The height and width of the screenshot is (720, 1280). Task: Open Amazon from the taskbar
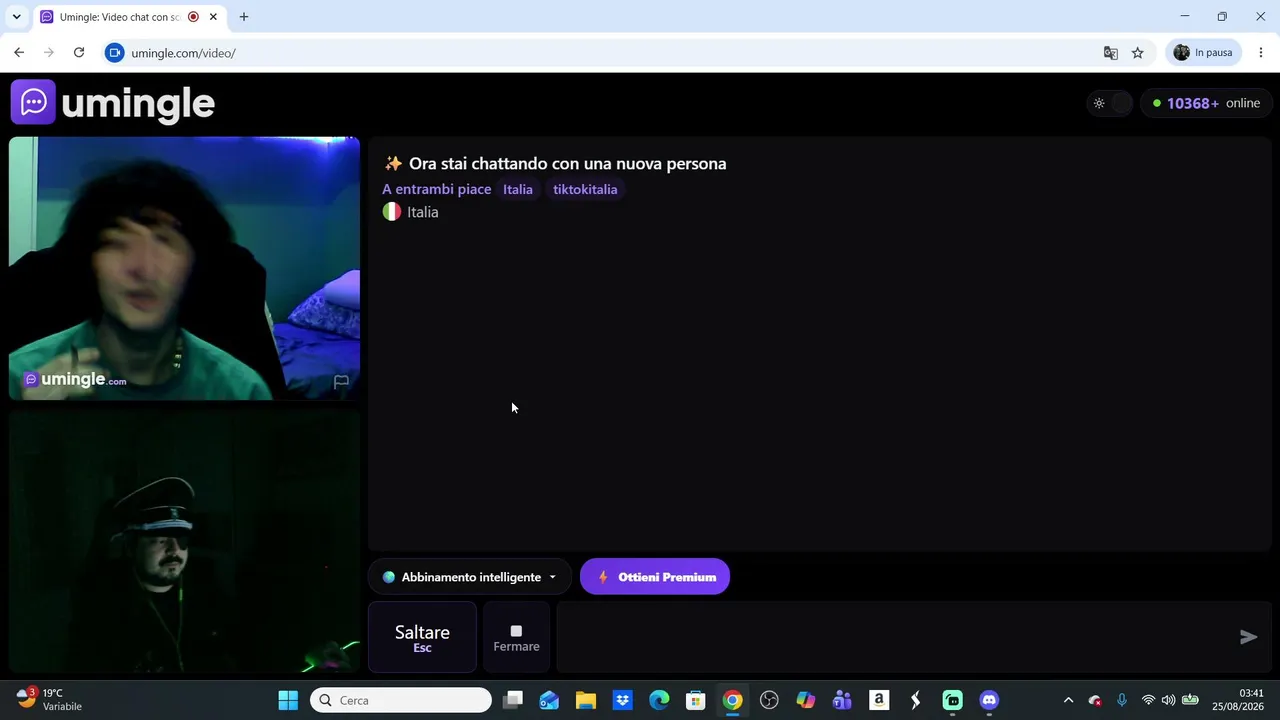879,700
